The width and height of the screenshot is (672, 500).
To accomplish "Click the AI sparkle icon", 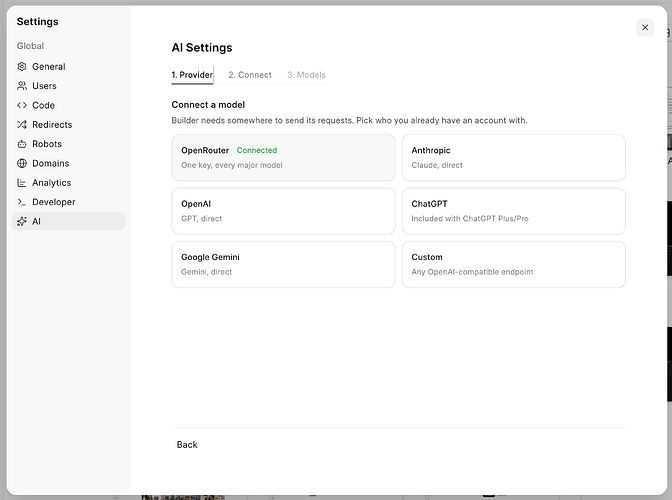I will (22, 221).
